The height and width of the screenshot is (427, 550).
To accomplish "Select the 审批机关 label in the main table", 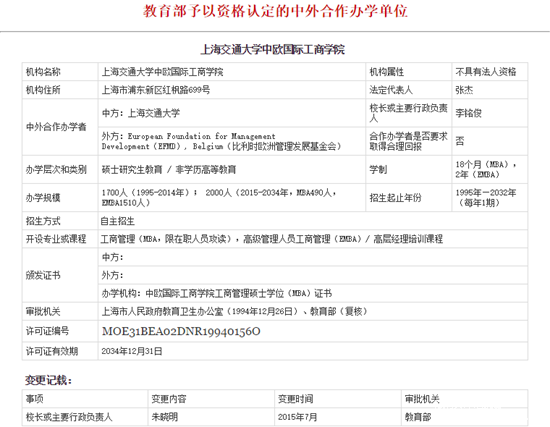I will click(60, 311).
